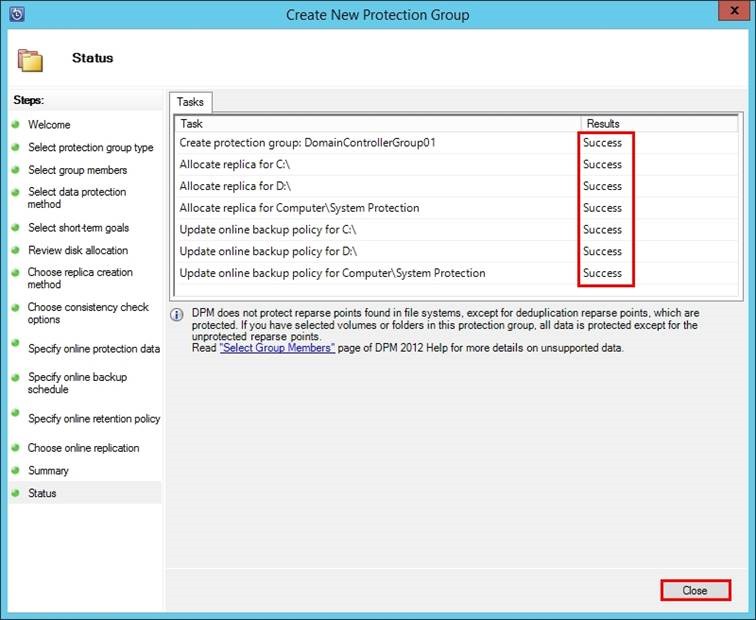The height and width of the screenshot is (620, 756).
Task: Open the Tasks tab
Action: (190, 102)
